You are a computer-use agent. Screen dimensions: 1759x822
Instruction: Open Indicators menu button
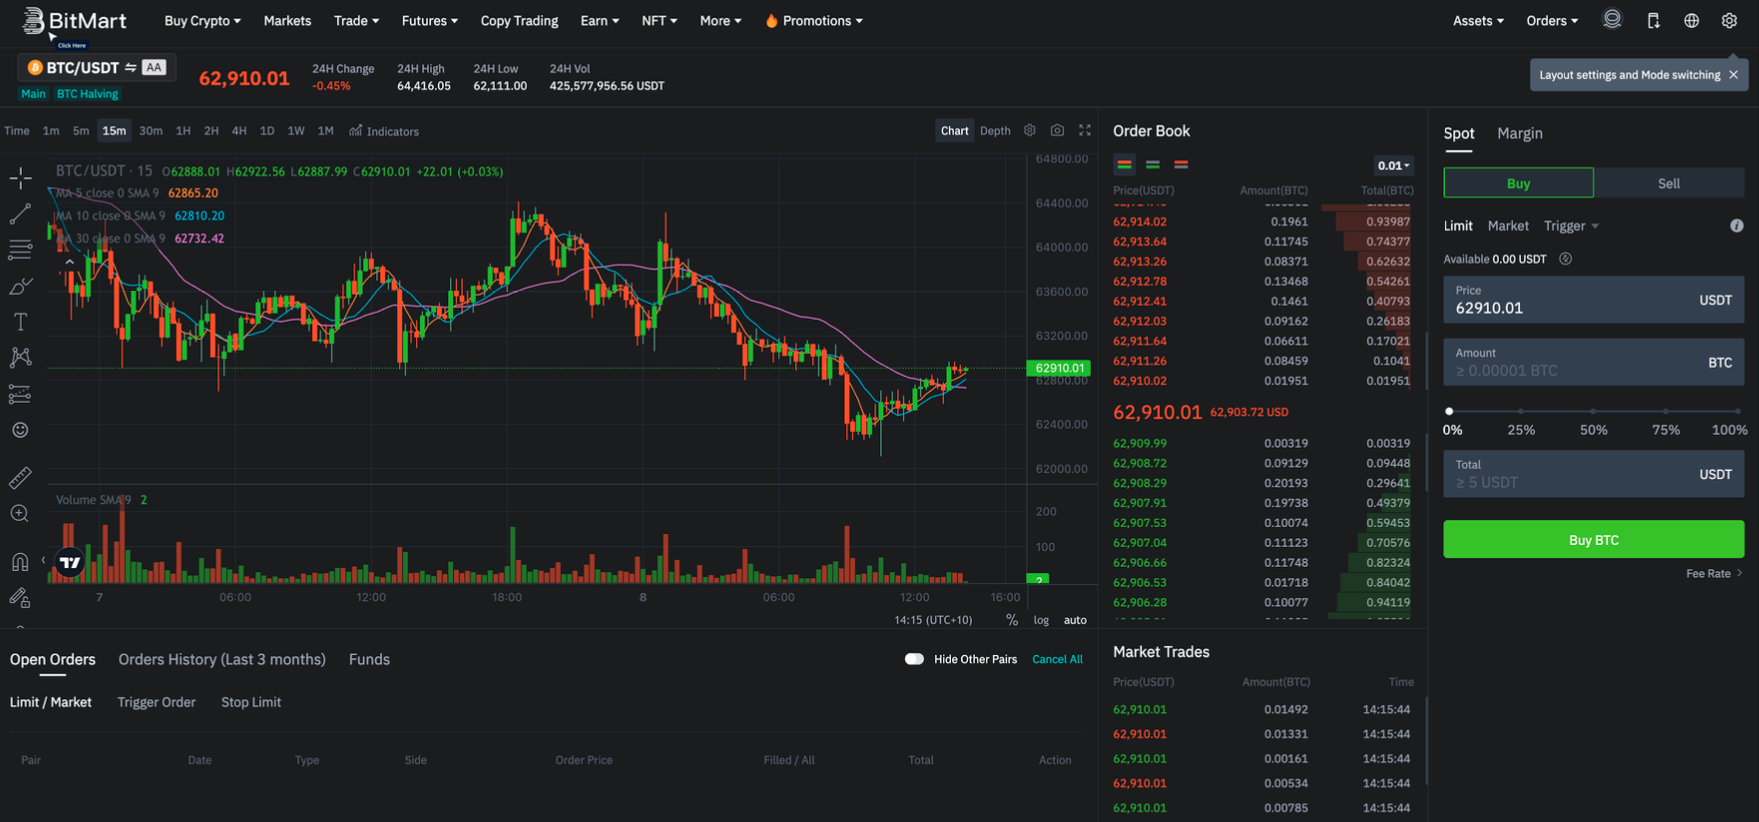pos(384,131)
